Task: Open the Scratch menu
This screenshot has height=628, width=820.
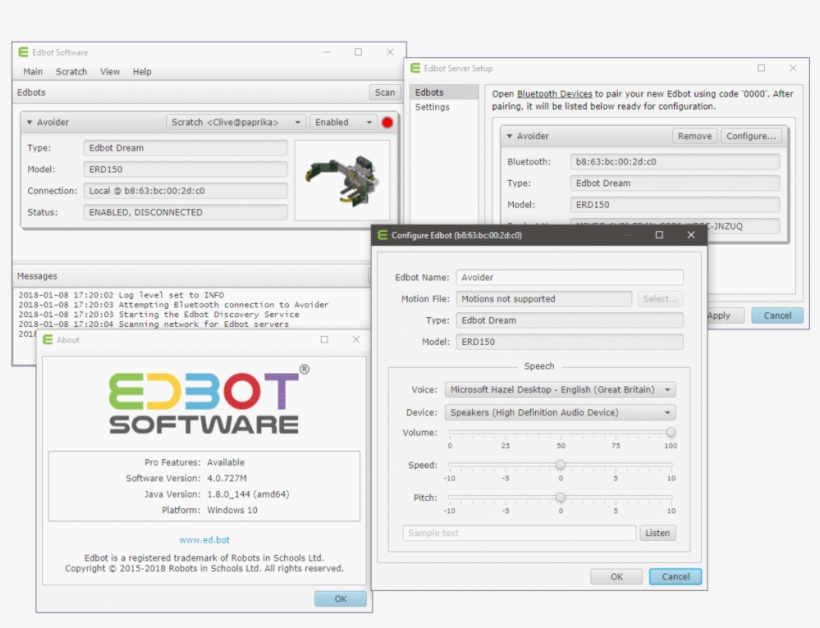Action: [x=71, y=72]
